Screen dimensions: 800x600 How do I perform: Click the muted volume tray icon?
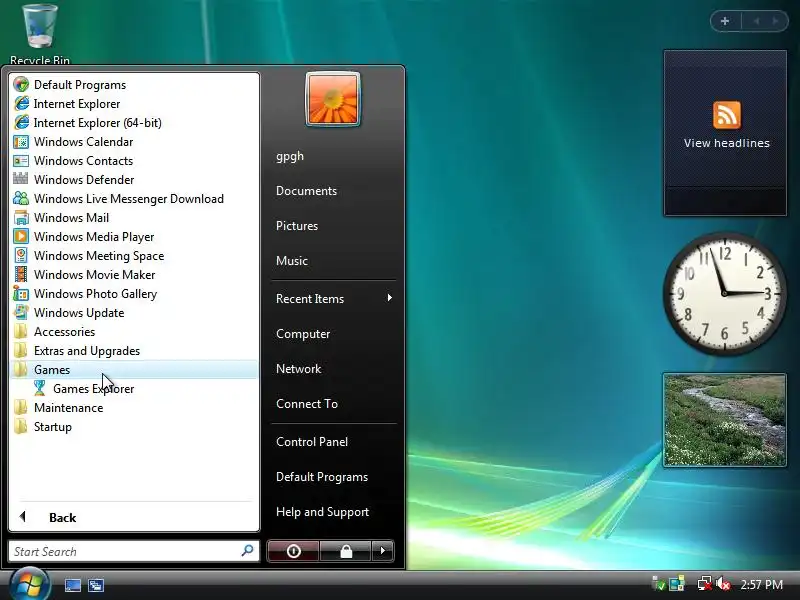[x=723, y=584]
